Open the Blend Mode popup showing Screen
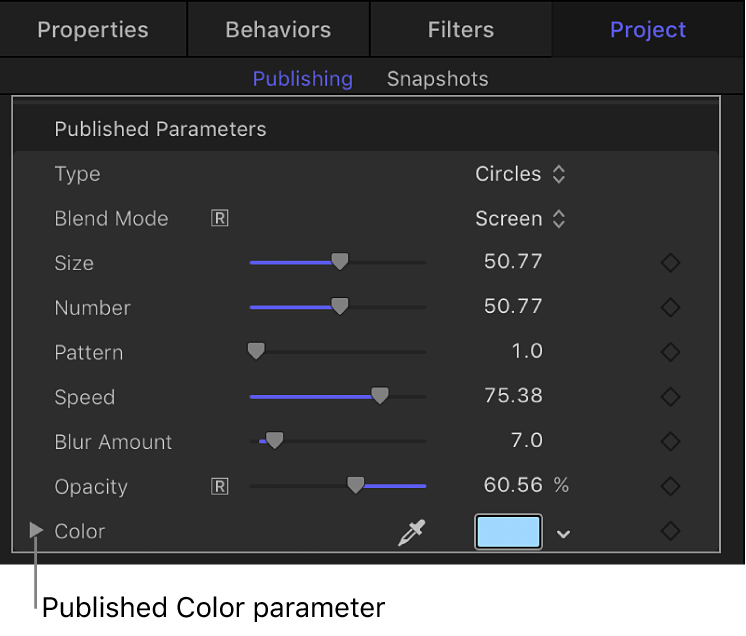The height and width of the screenshot is (636, 746). coord(520,219)
